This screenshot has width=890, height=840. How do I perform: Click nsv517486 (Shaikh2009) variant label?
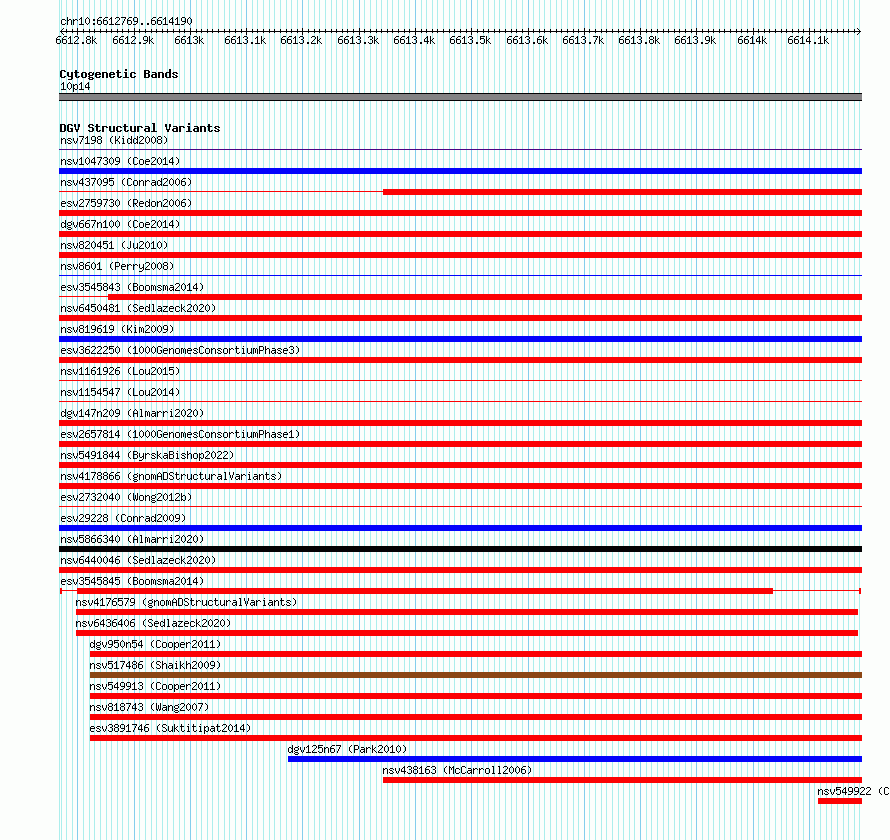tap(155, 665)
